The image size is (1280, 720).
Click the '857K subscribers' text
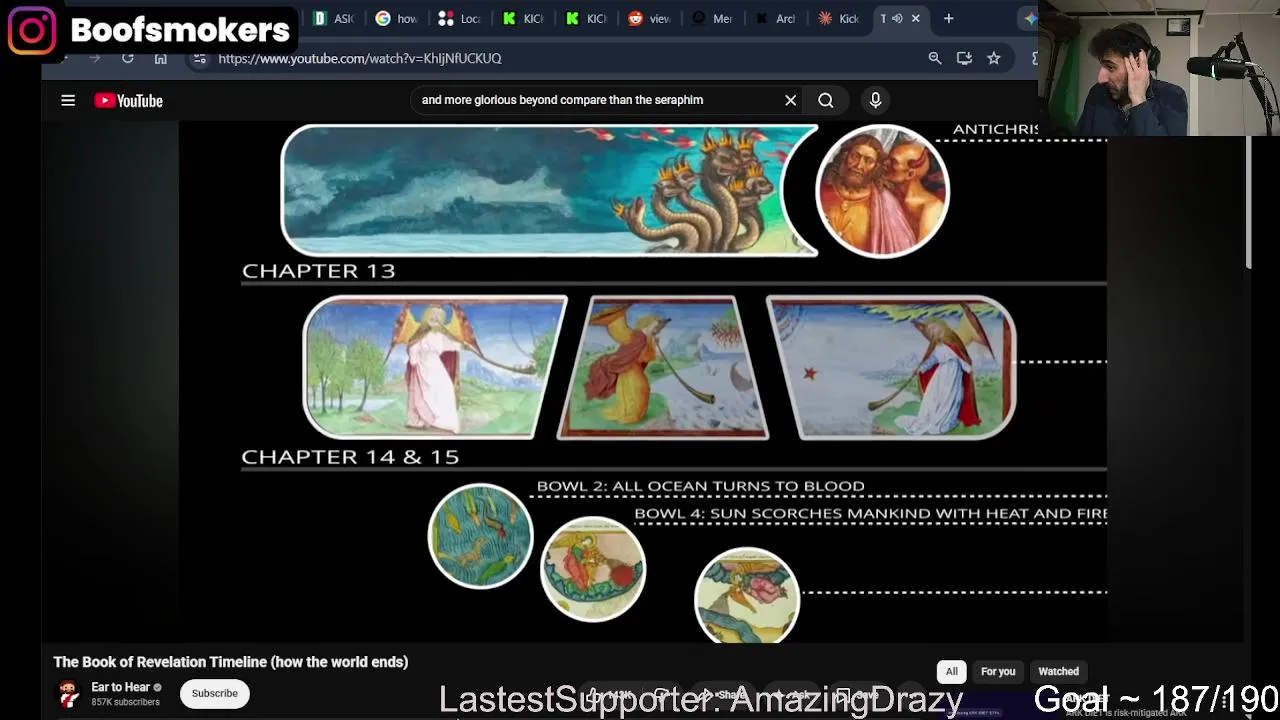[x=125, y=702]
